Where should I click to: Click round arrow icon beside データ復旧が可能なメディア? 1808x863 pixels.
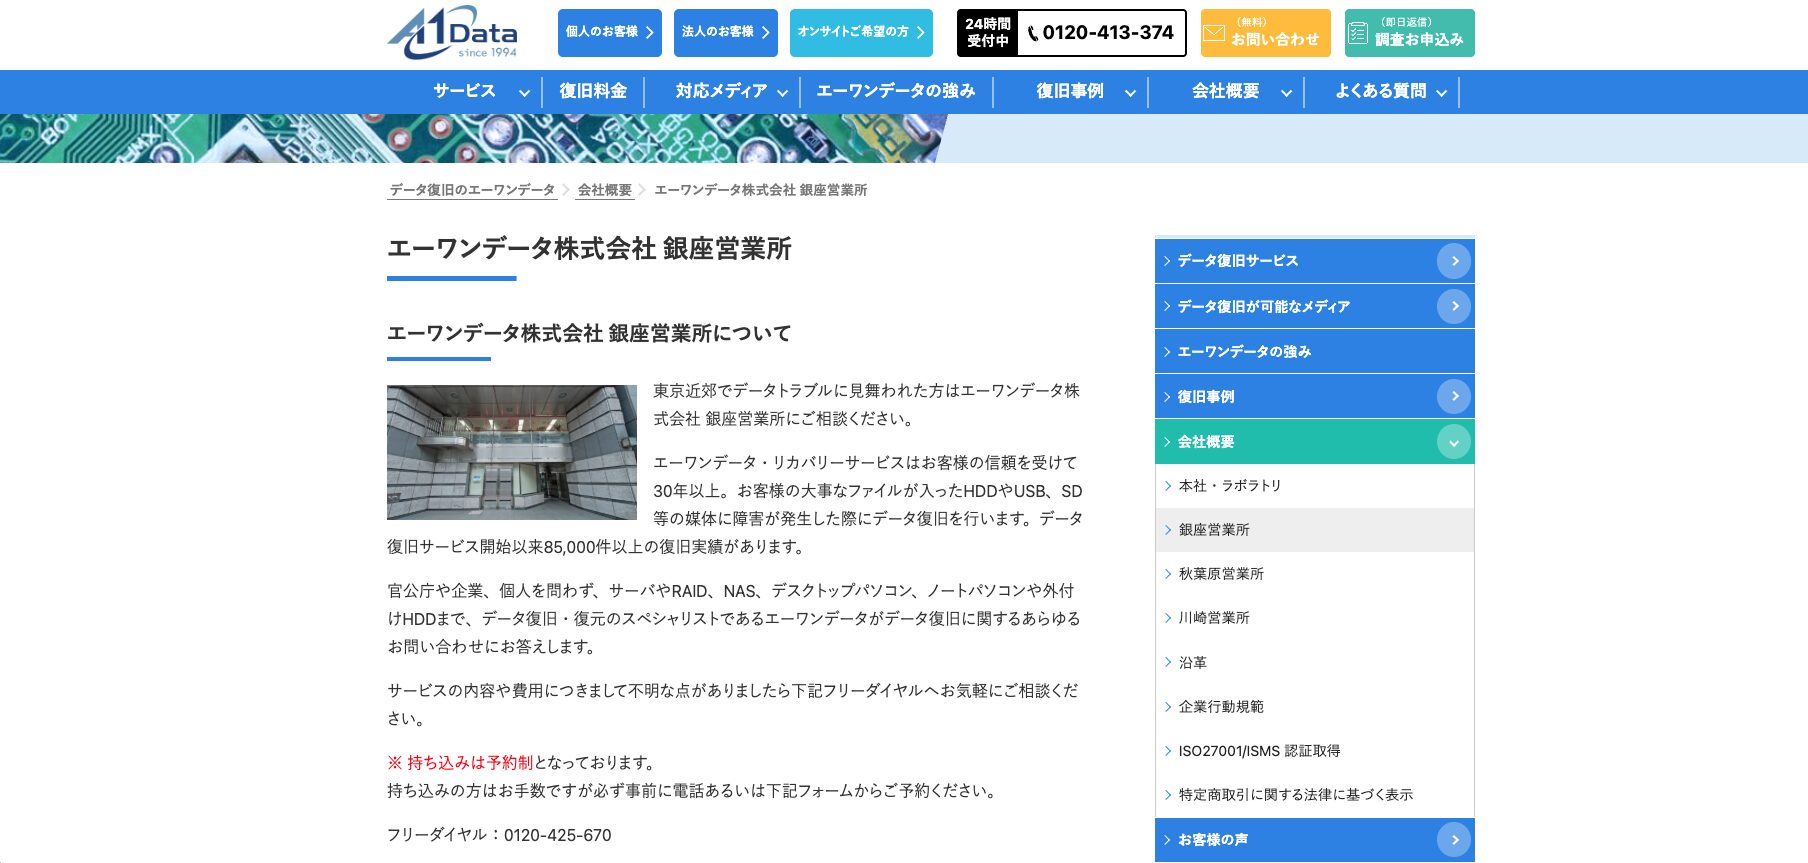pos(1454,306)
